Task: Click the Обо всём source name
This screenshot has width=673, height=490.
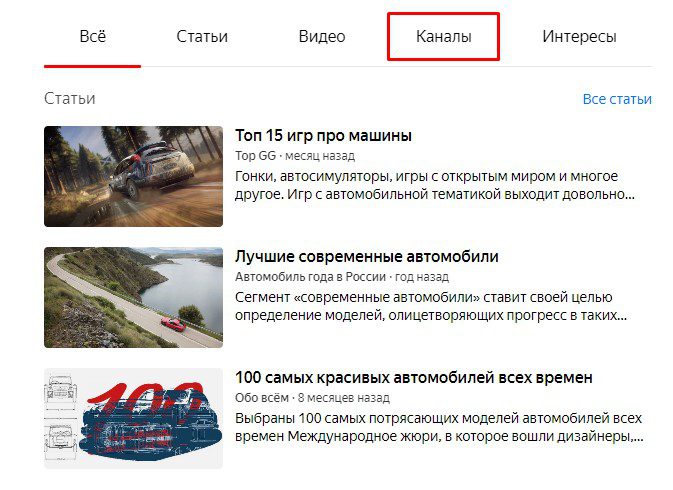Action: (262, 398)
